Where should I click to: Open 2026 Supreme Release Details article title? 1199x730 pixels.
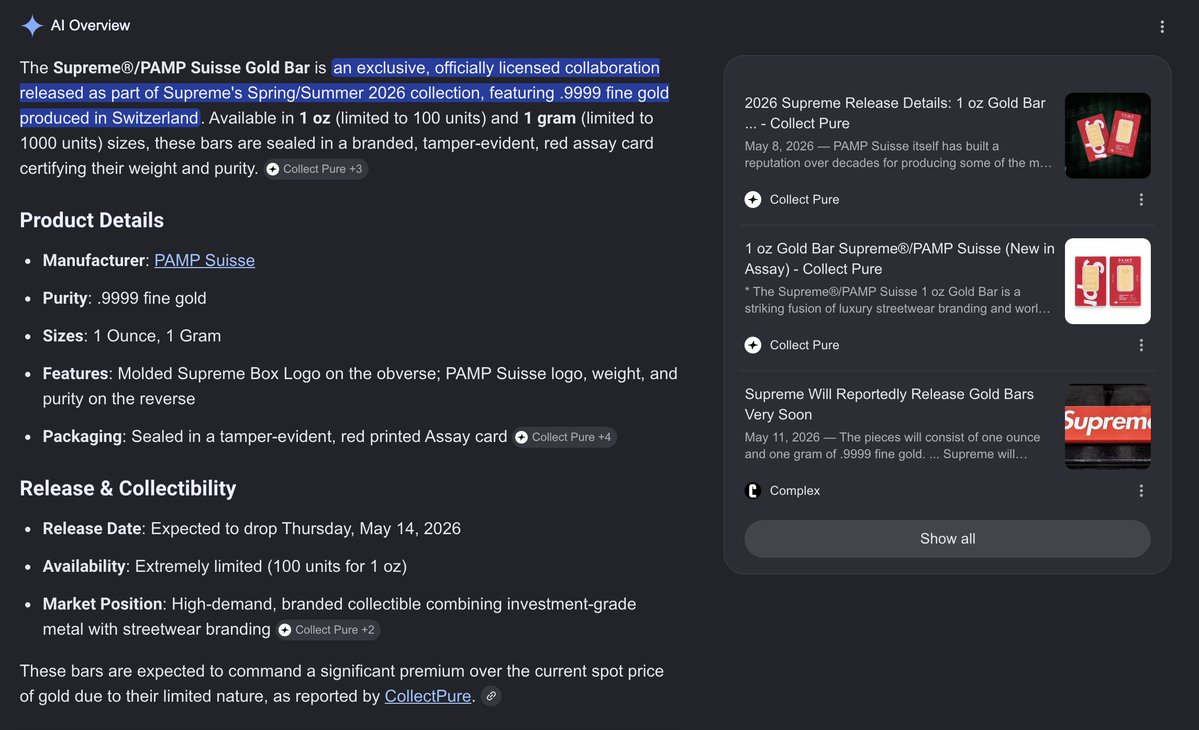pos(895,113)
